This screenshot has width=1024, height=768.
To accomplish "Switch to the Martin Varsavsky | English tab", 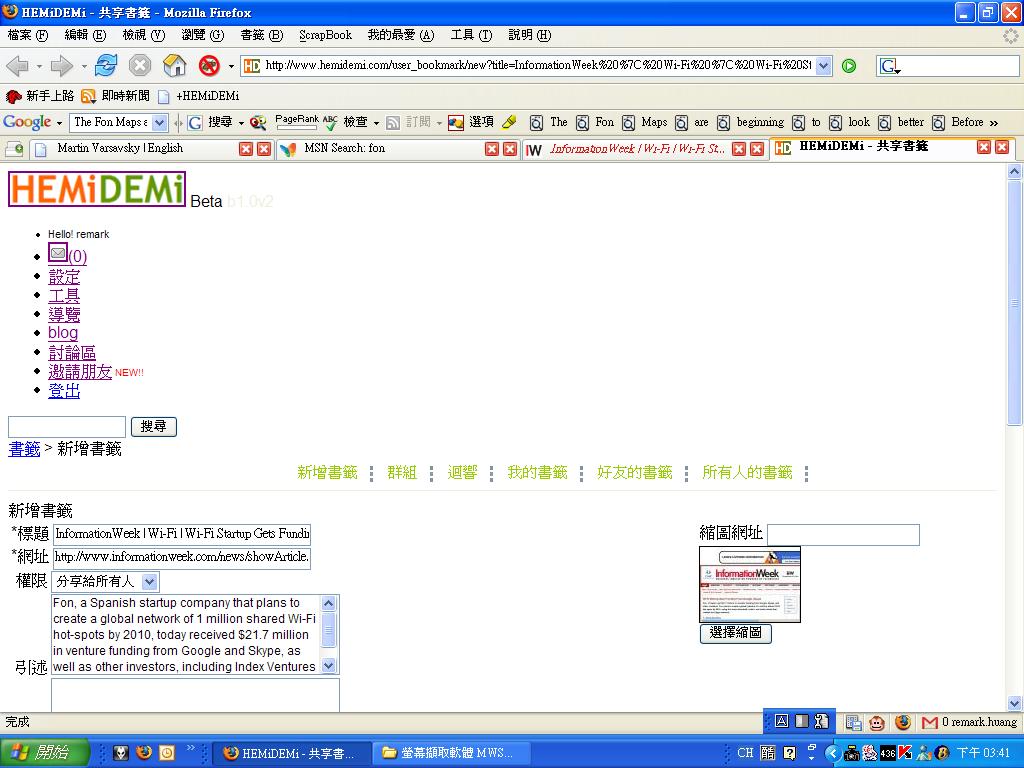I will coord(120,148).
